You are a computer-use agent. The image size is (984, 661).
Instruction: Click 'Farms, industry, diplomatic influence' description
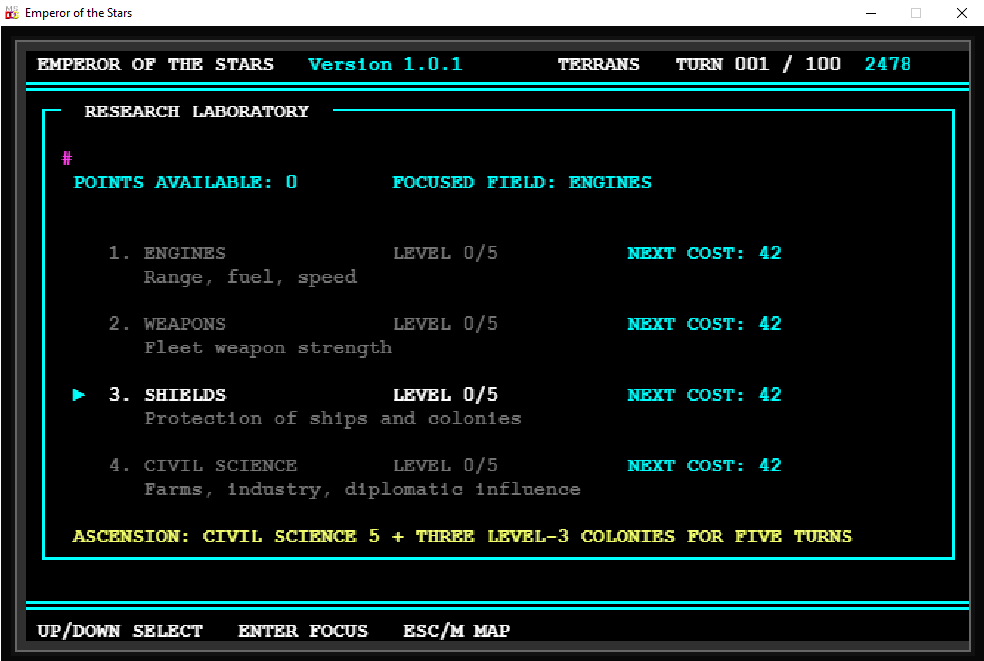pyautogui.click(x=363, y=490)
